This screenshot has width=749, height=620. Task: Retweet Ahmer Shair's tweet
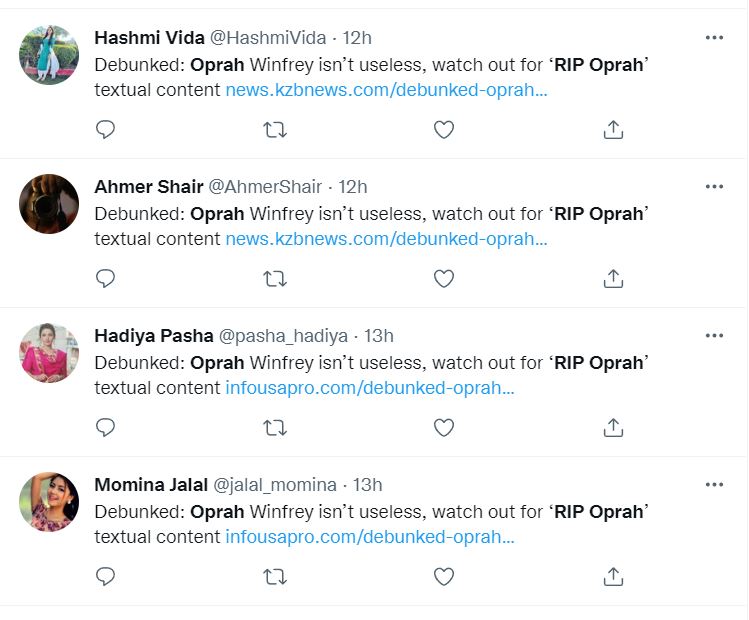[274, 278]
